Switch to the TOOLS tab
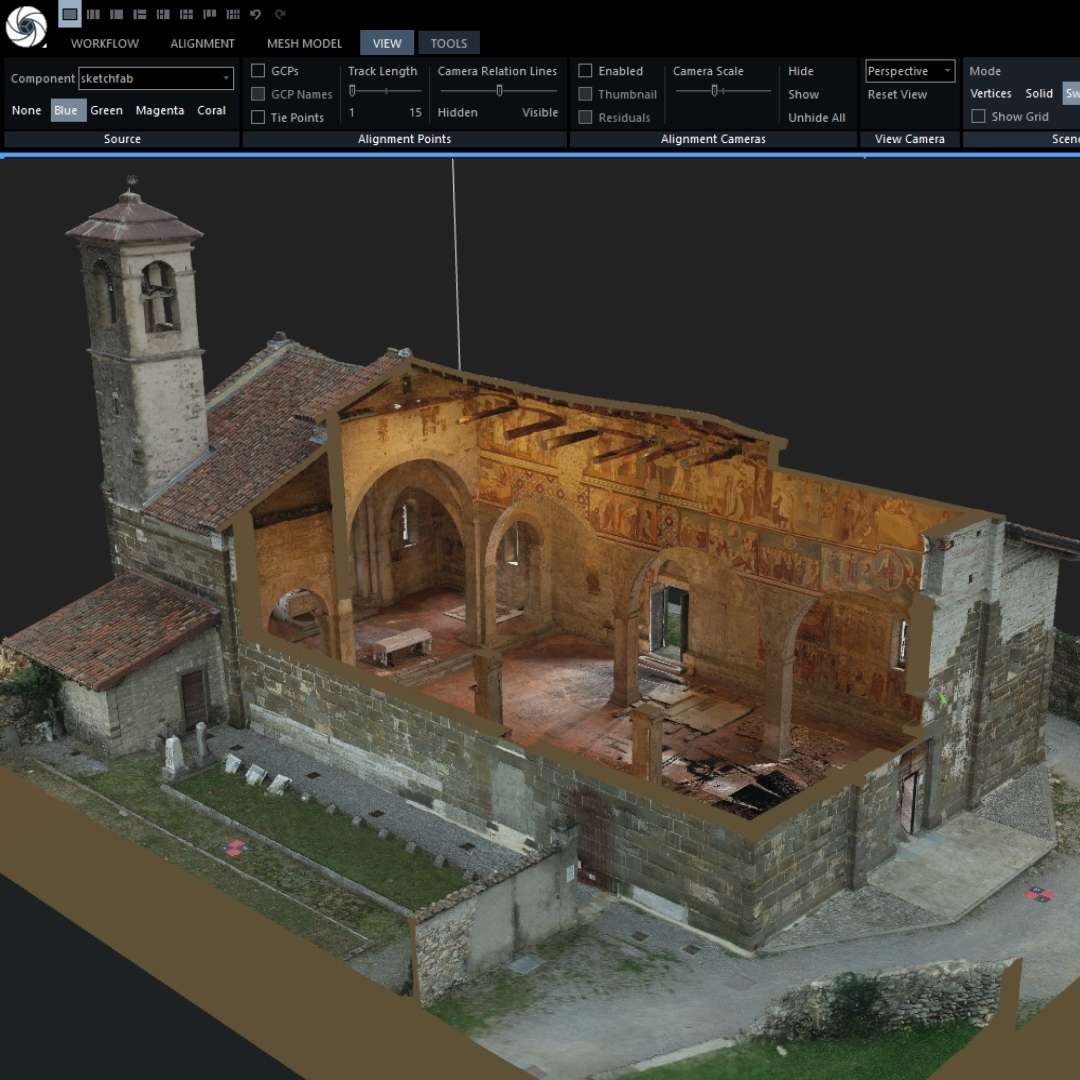The height and width of the screenshot is (1080, 1080). pos(448,43)
